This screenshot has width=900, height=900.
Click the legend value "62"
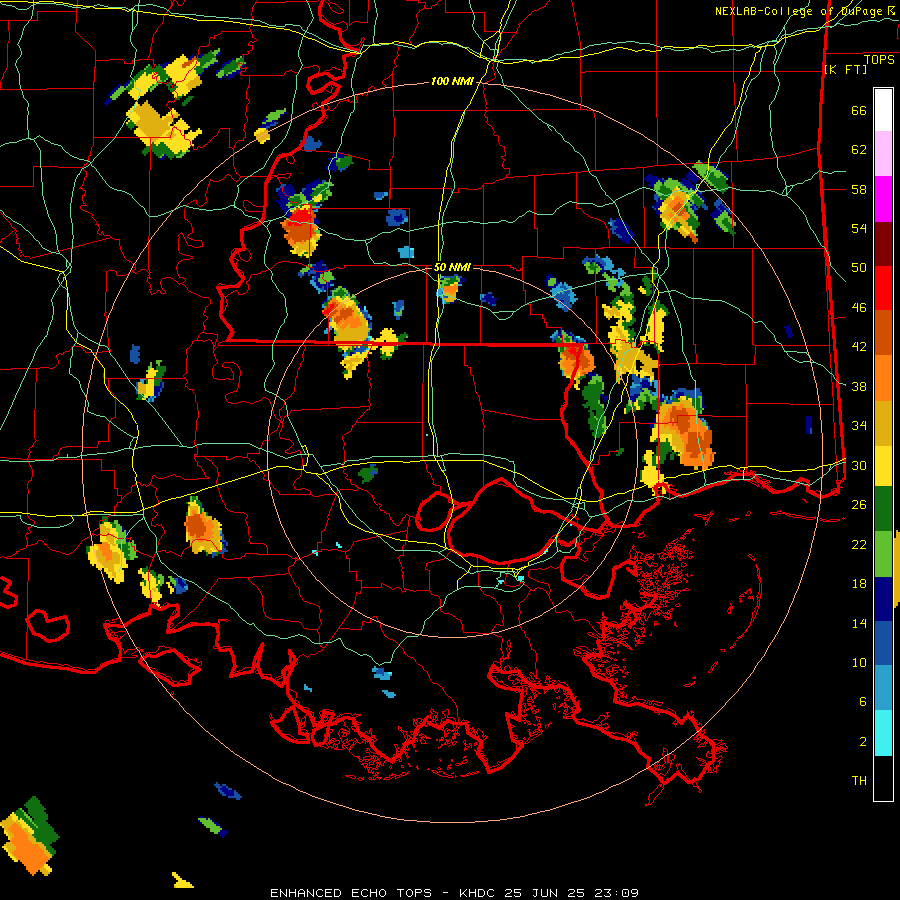tap(859, 150)
